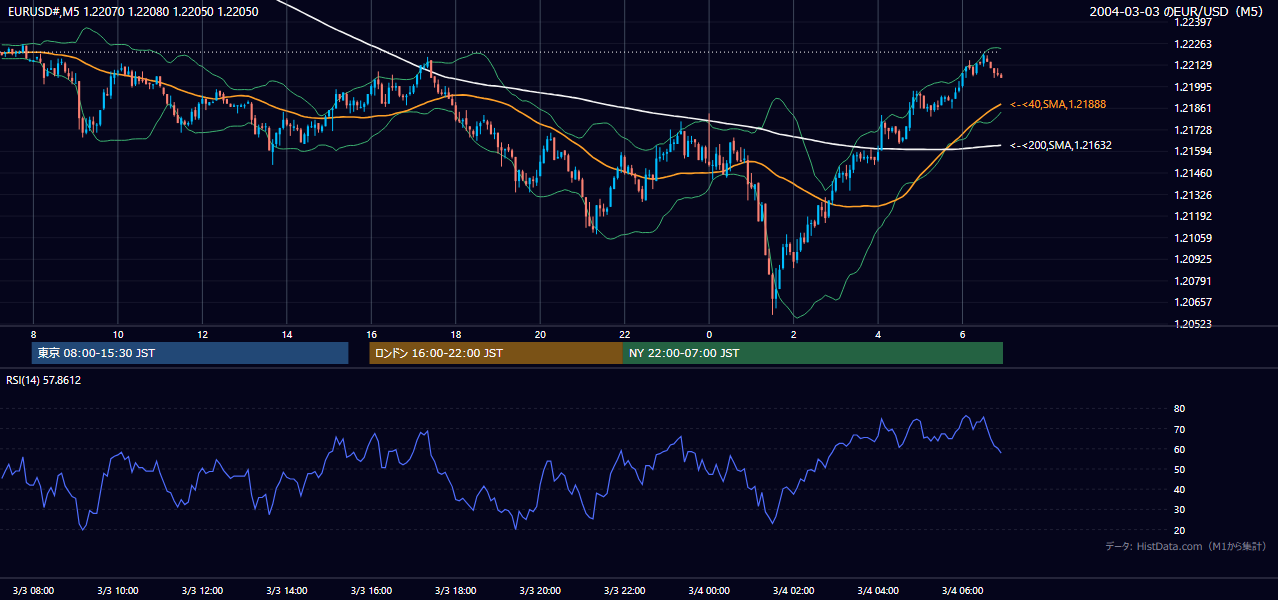1278x600 pixels.
Task: Click the 3/4 04:00 time label
Action: 878,590
